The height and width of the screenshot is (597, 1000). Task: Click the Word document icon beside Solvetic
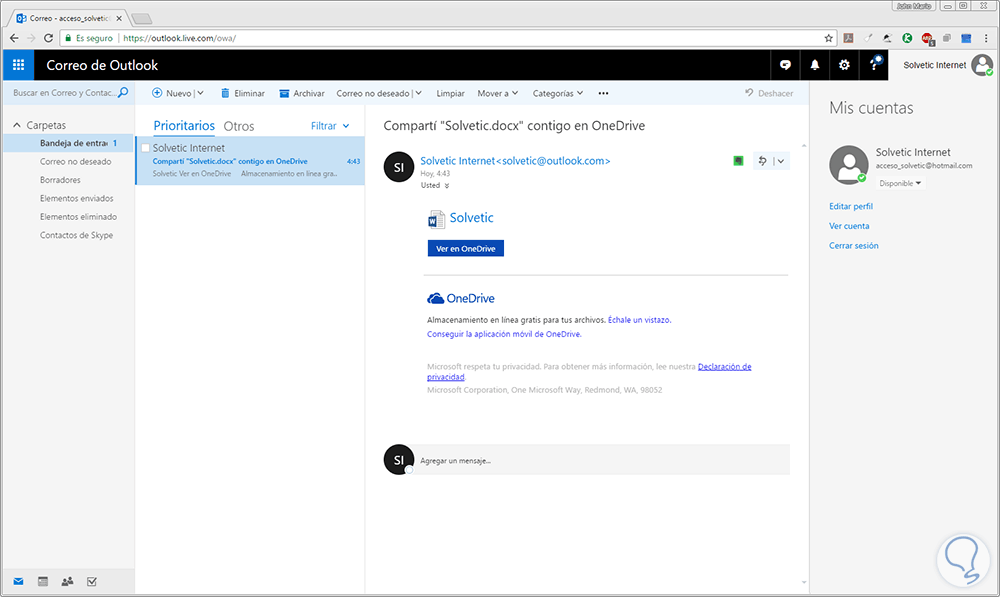click(x=436, y=219)
